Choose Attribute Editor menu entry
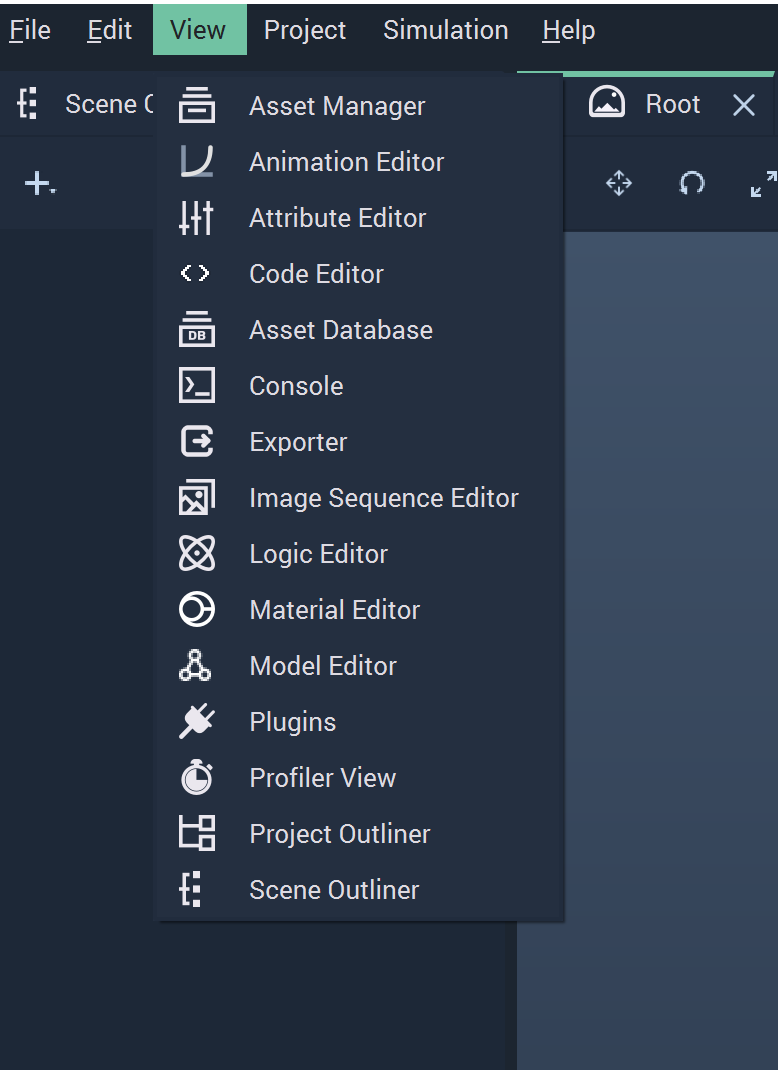 (360, 218)
